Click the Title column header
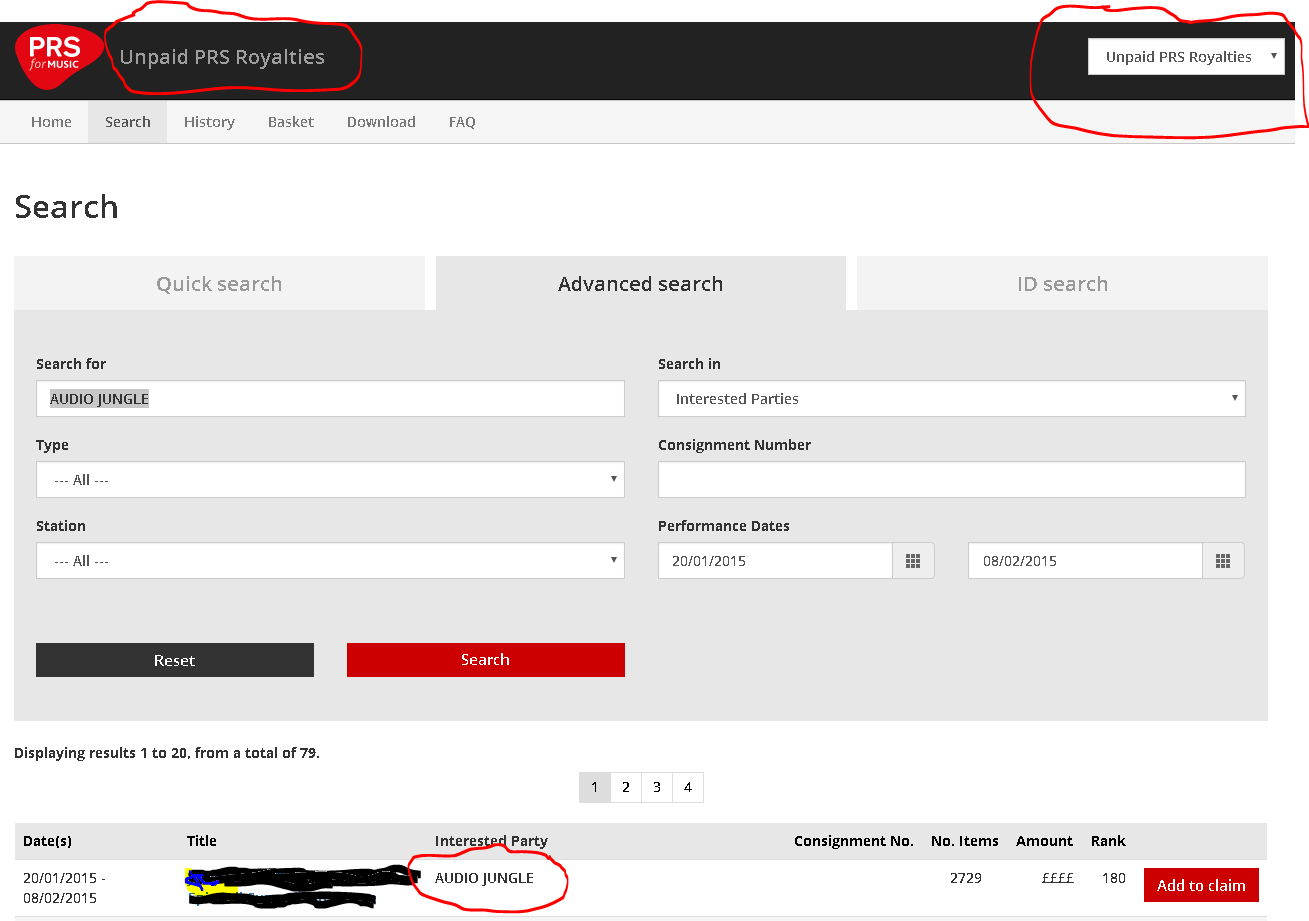 [201, 841]
